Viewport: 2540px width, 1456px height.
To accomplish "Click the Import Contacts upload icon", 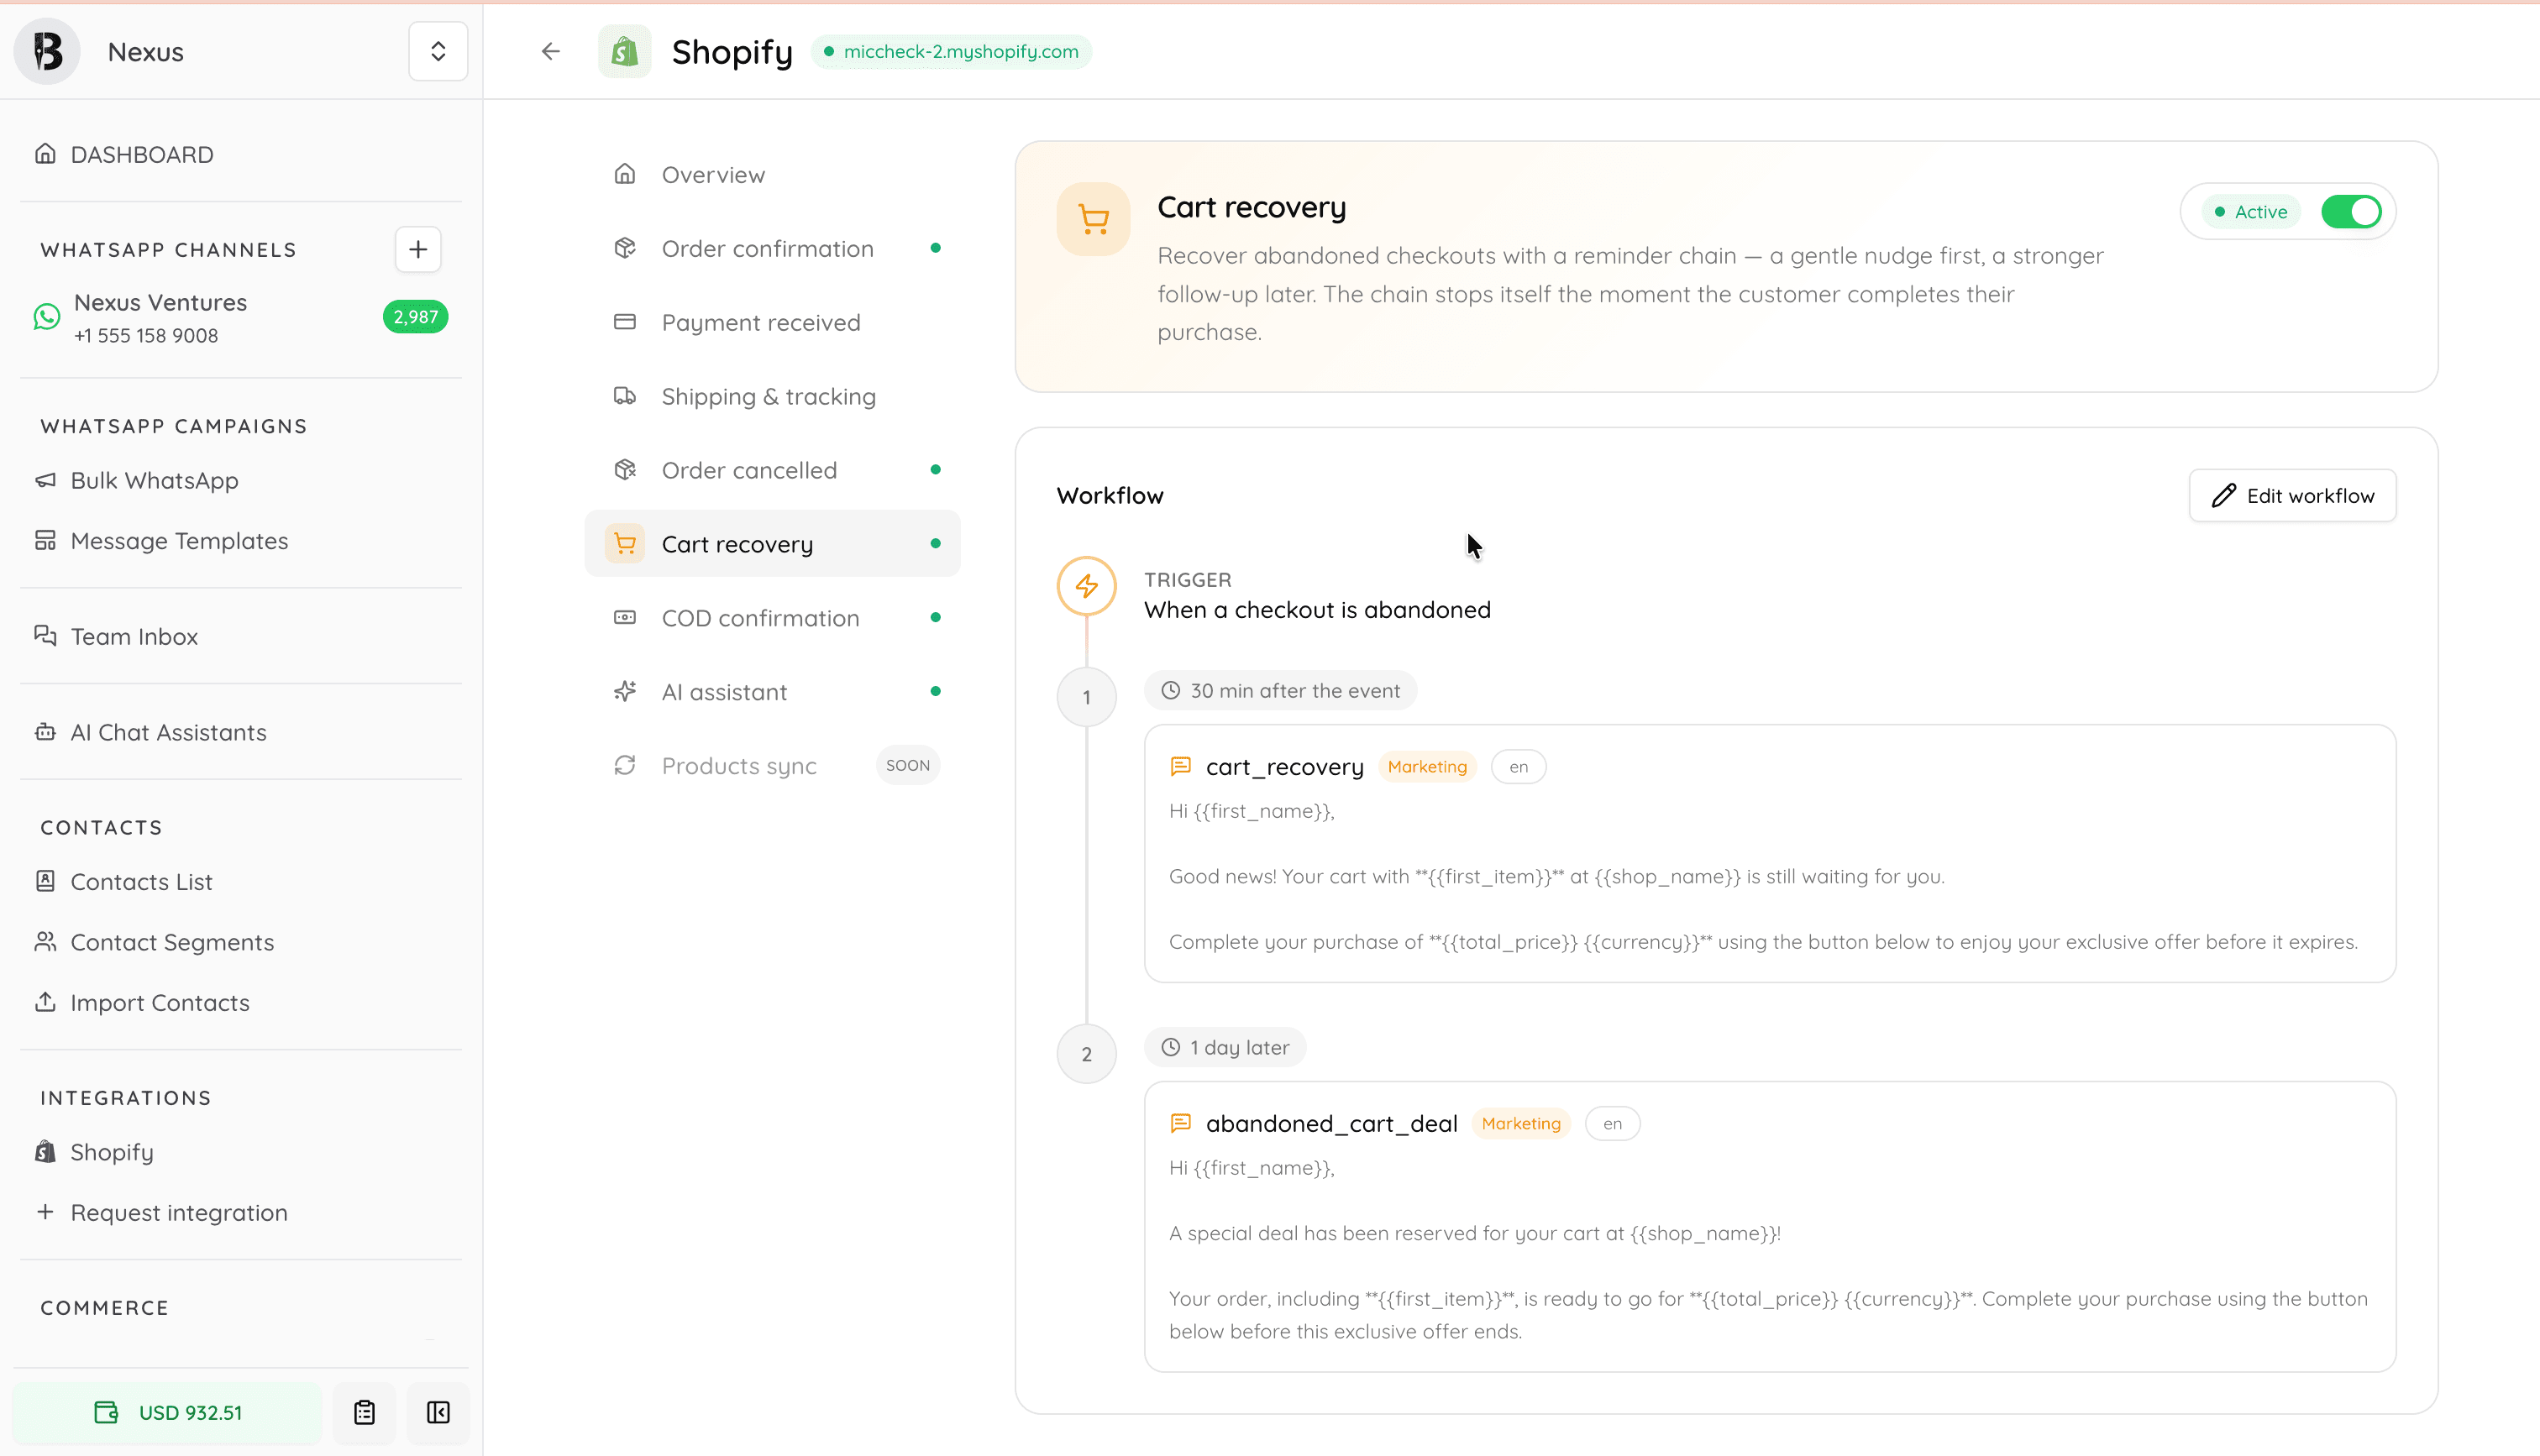I will click(45, 1001).
